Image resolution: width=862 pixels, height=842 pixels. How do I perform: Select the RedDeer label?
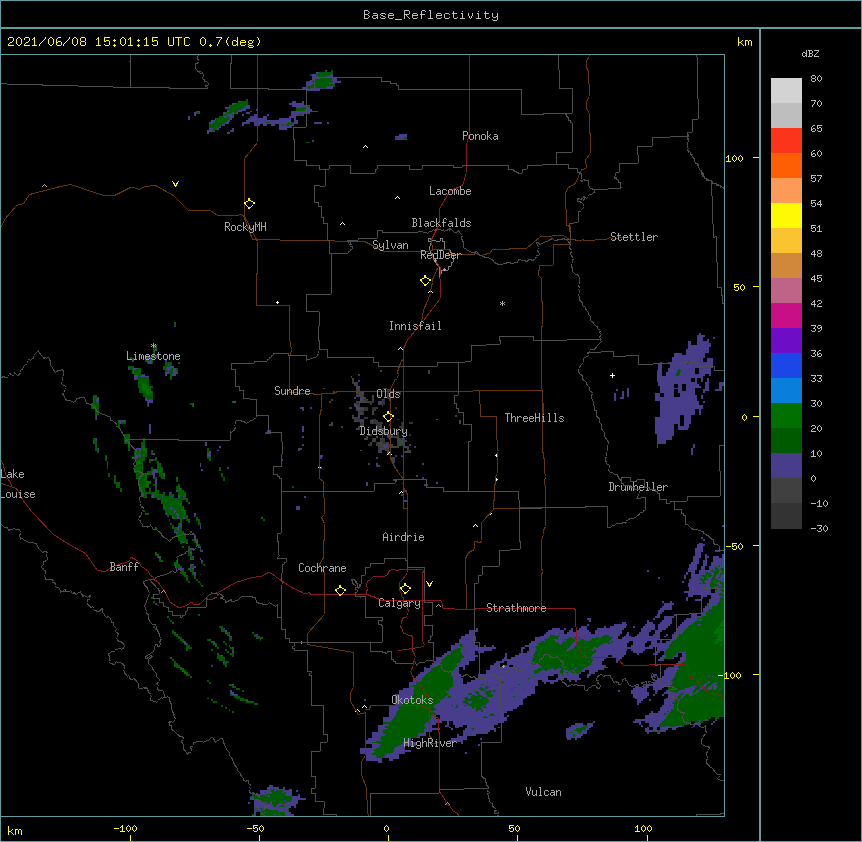coord(440,255)
